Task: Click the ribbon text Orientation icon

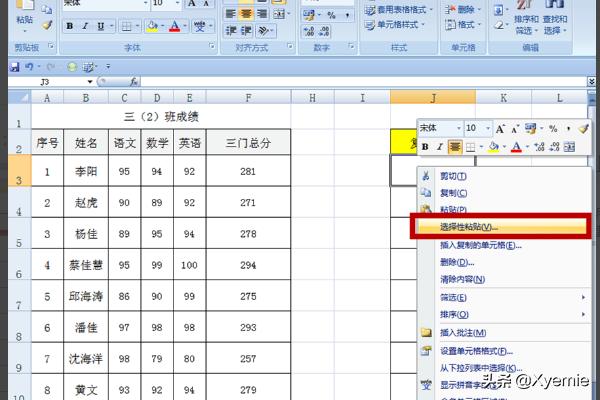Action: (x=263, y=31)
